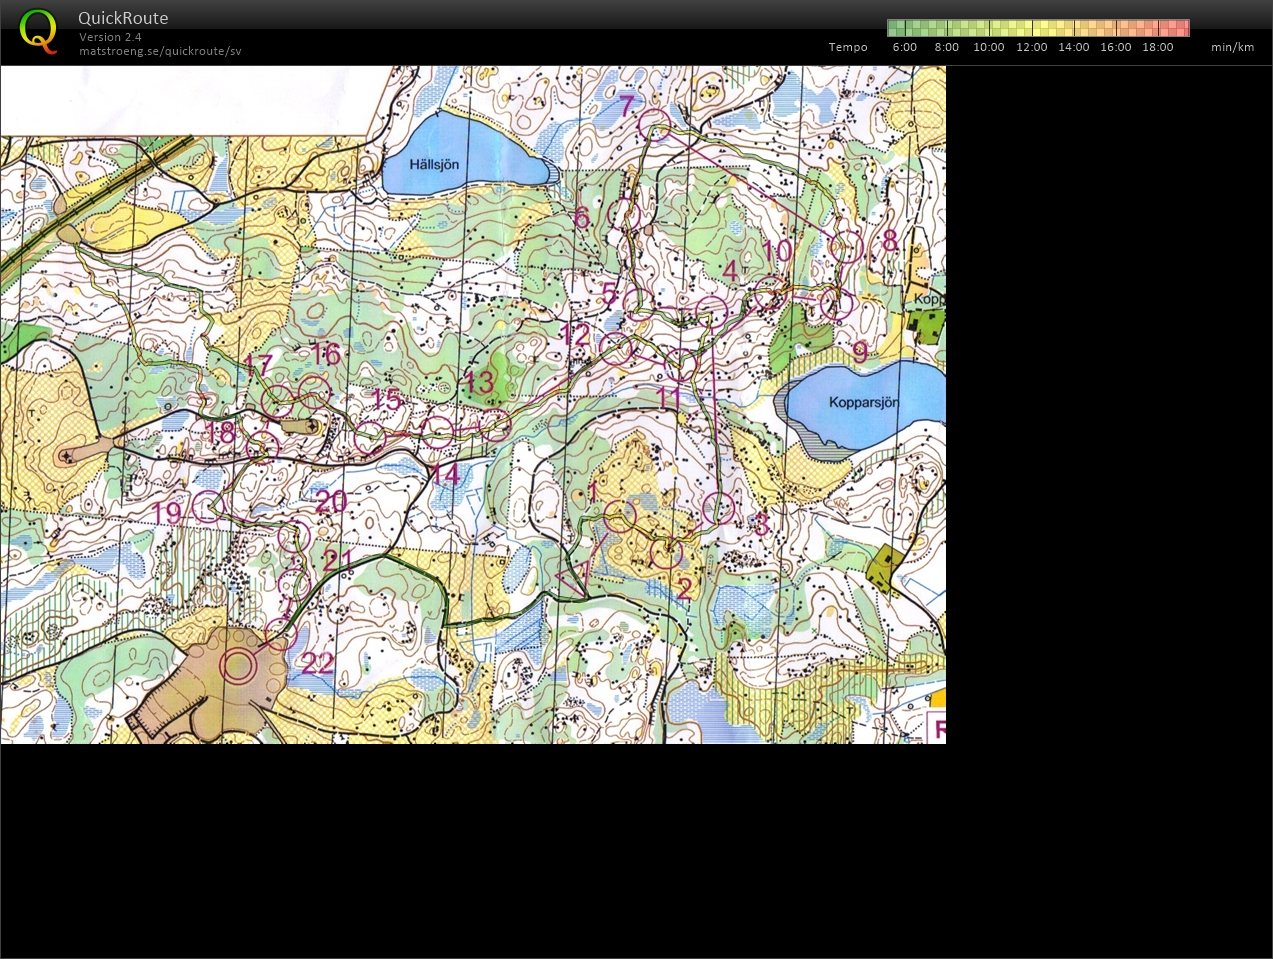Click control number 4 label
This screenshot has width=1273, height=959.
pos(730,271)
